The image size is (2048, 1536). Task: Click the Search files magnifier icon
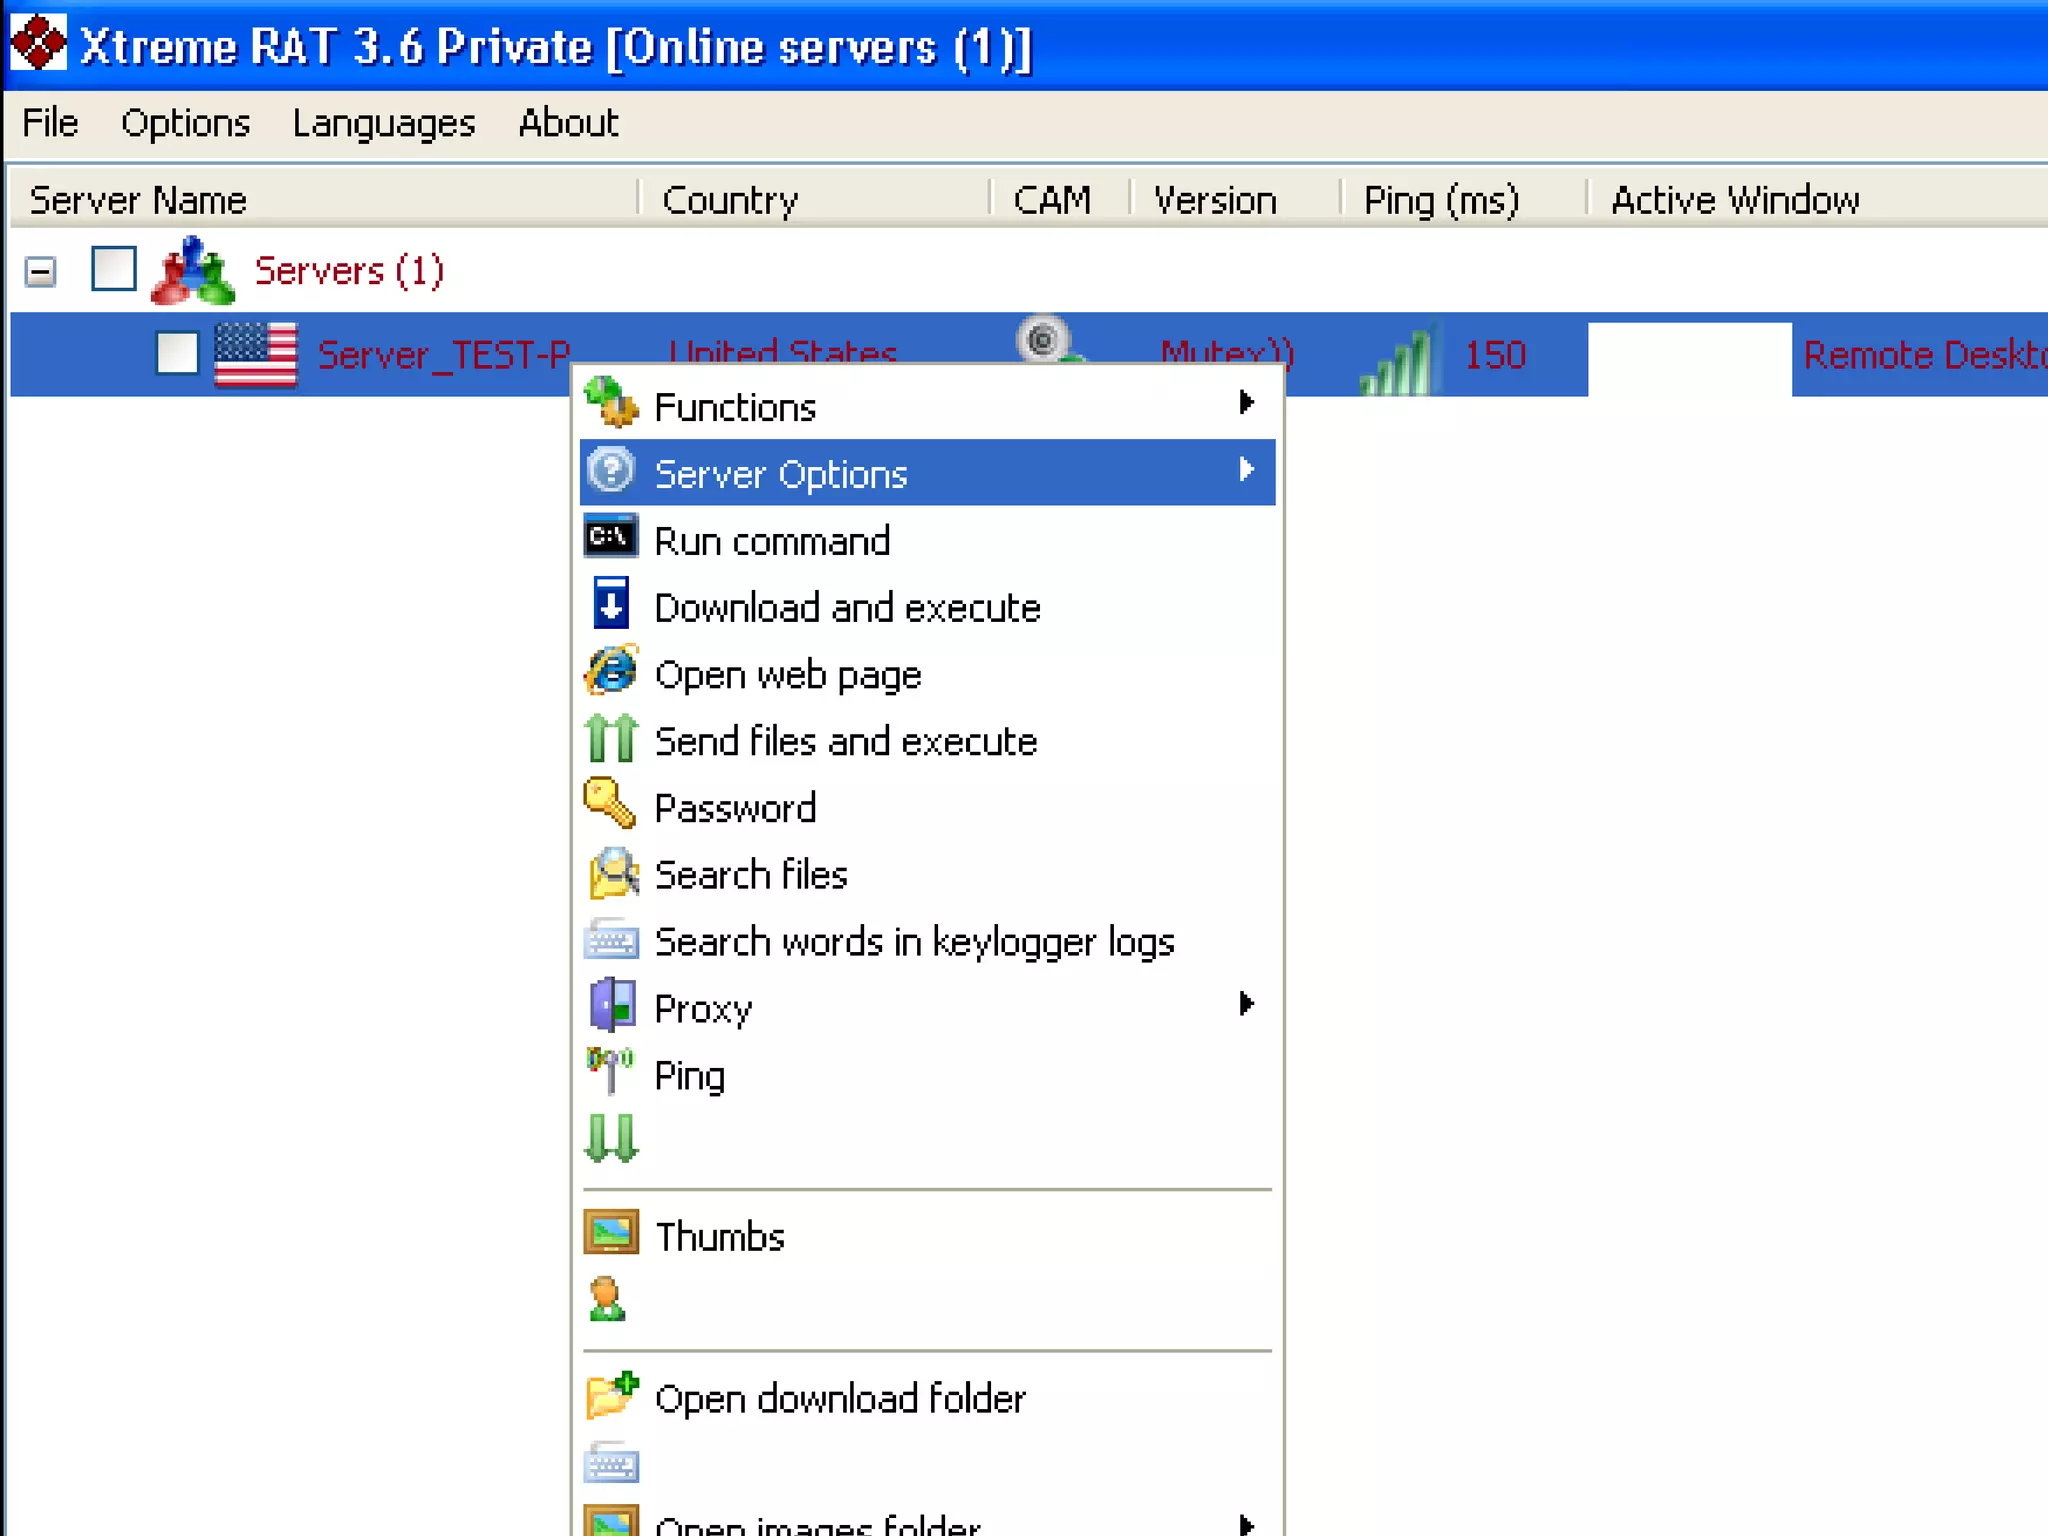[612, 872]
